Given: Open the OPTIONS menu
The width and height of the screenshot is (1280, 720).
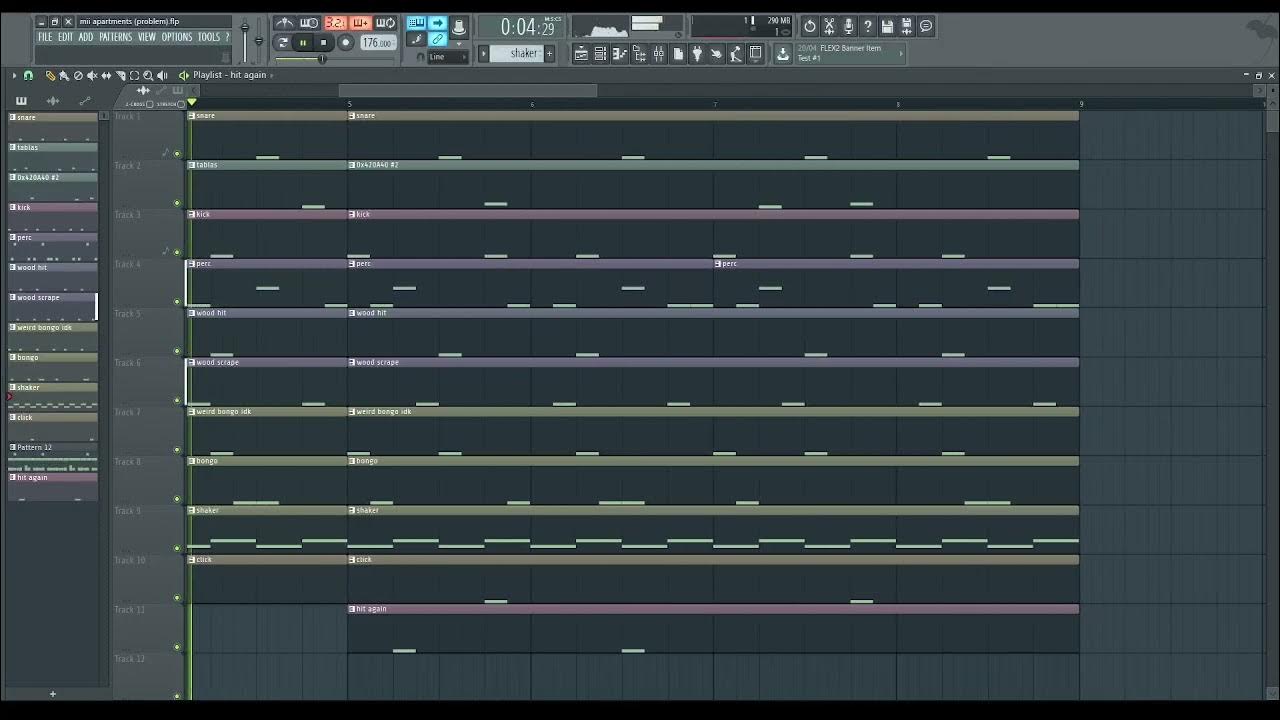Looking at the screenshot, I should pos(177,37).
